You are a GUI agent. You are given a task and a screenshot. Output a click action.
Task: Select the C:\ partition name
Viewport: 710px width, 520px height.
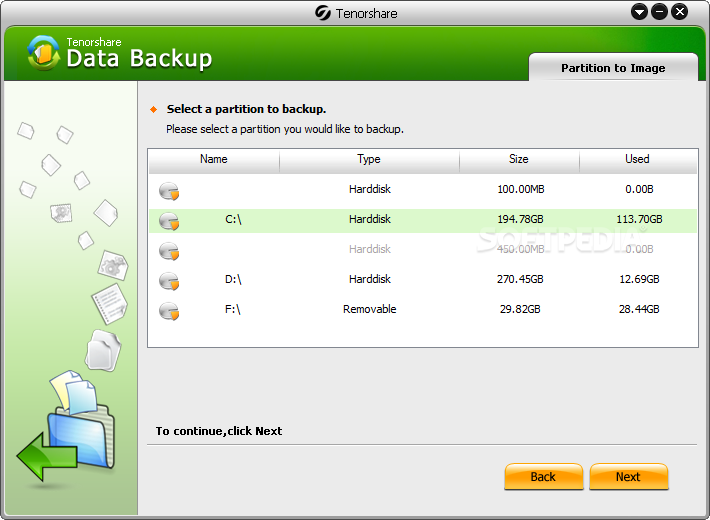[x=233, y=219]
